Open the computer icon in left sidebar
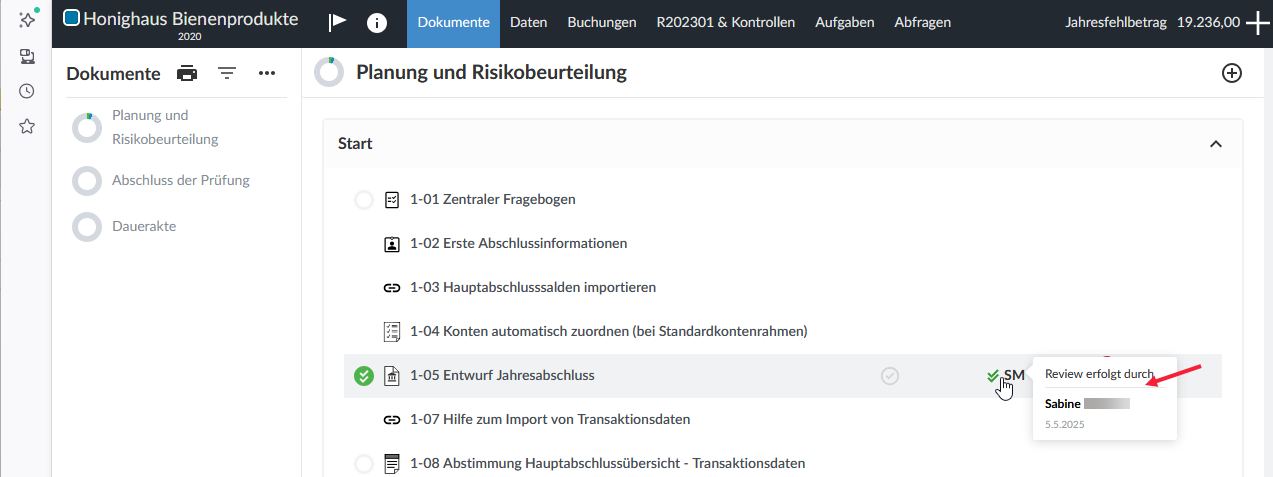Image resolution: width=1273 pixels, height=477 pixels. point(27,56)
